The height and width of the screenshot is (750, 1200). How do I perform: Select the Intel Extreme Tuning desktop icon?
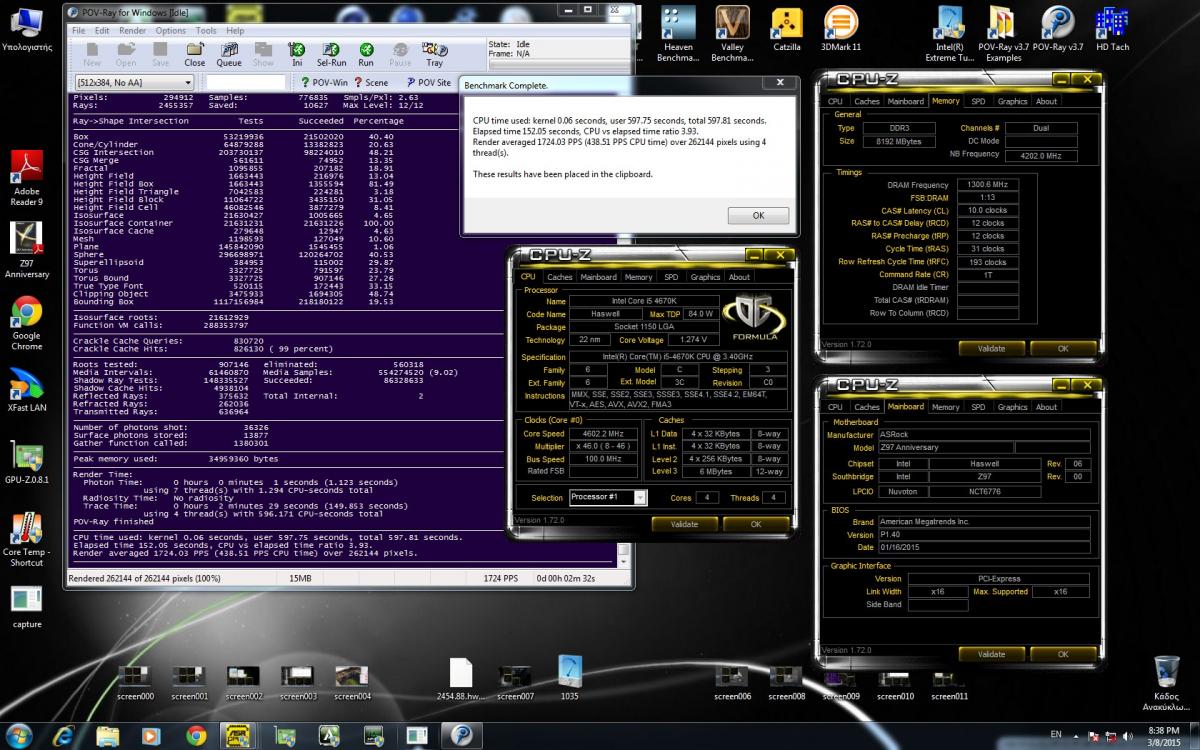949,34
